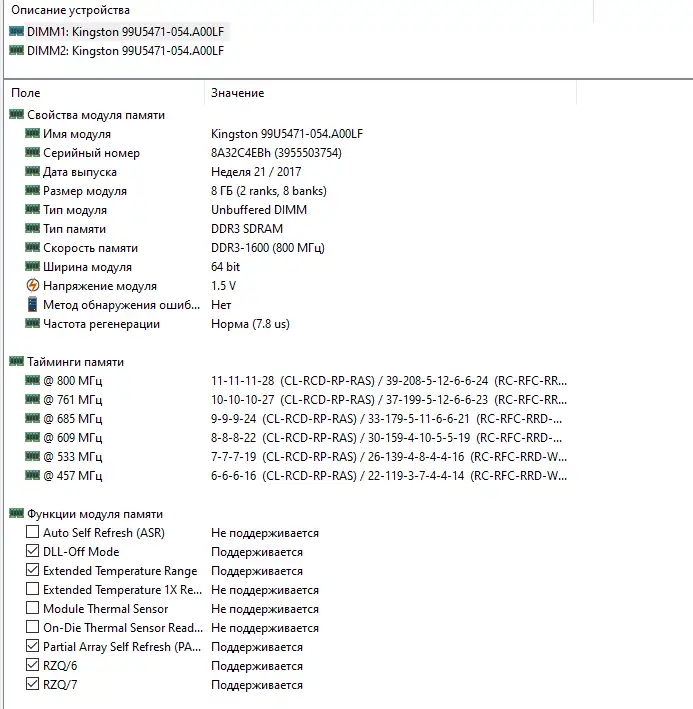Toggle the RZQ/7 checkbox
This screenshot has height=709, width=693.
coord(32,684)
